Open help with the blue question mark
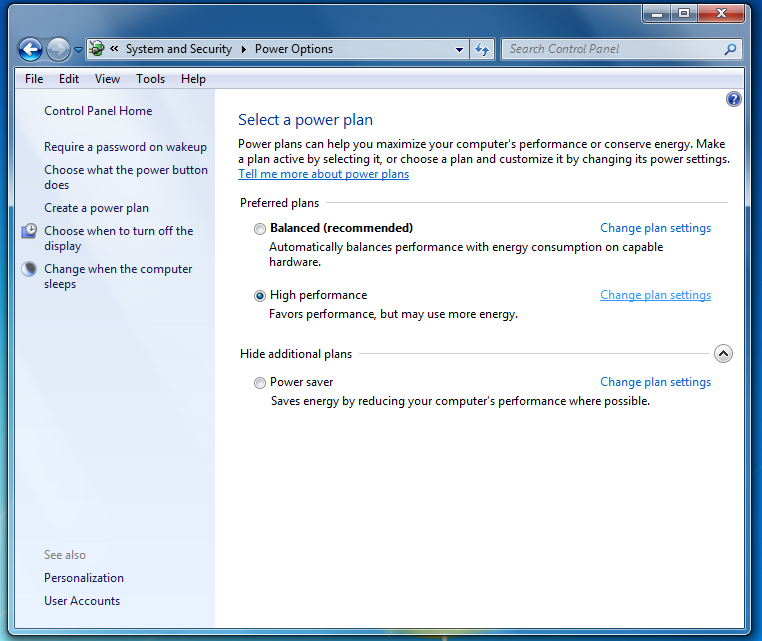The width and height of the screenshot is (762, 641). (733, 99)
